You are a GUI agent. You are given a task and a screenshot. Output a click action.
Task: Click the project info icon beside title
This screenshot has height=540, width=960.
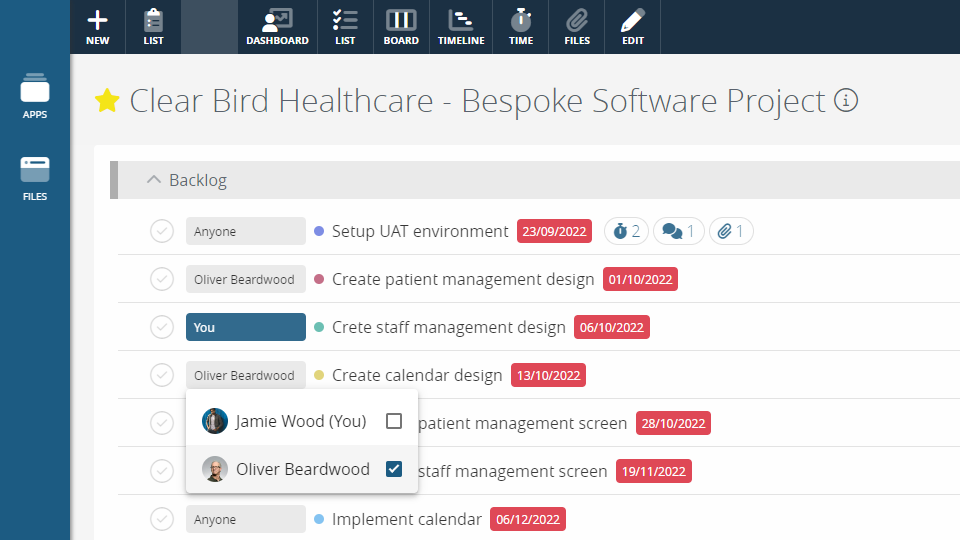pos(846,101)
